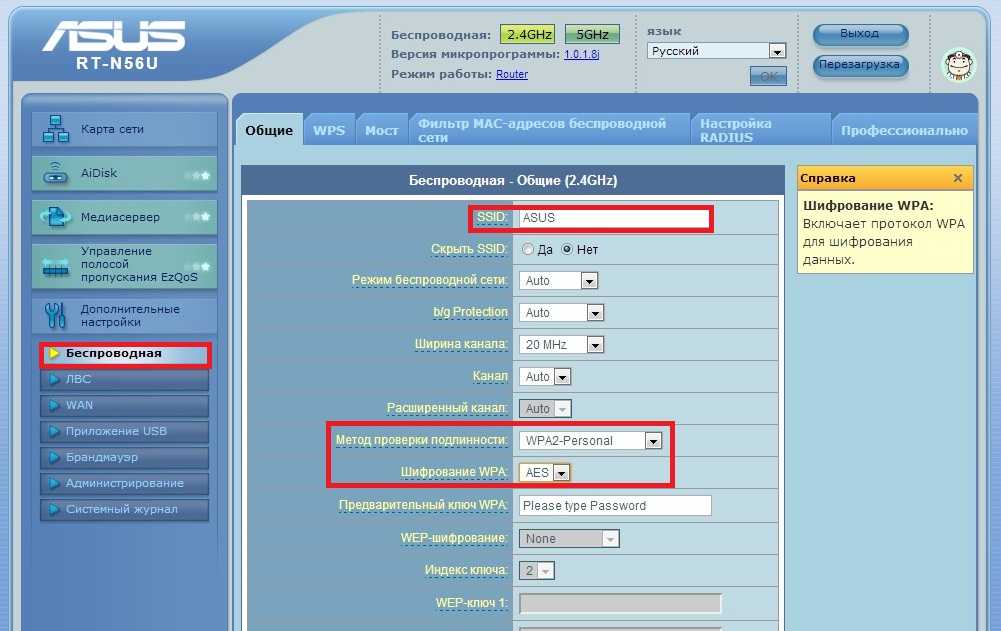Image resolution: width=1001 pixels, height=631 pixels.
Task: Open the Шифрование WPA AES dropdown
Action: click(x=544, y=472)
